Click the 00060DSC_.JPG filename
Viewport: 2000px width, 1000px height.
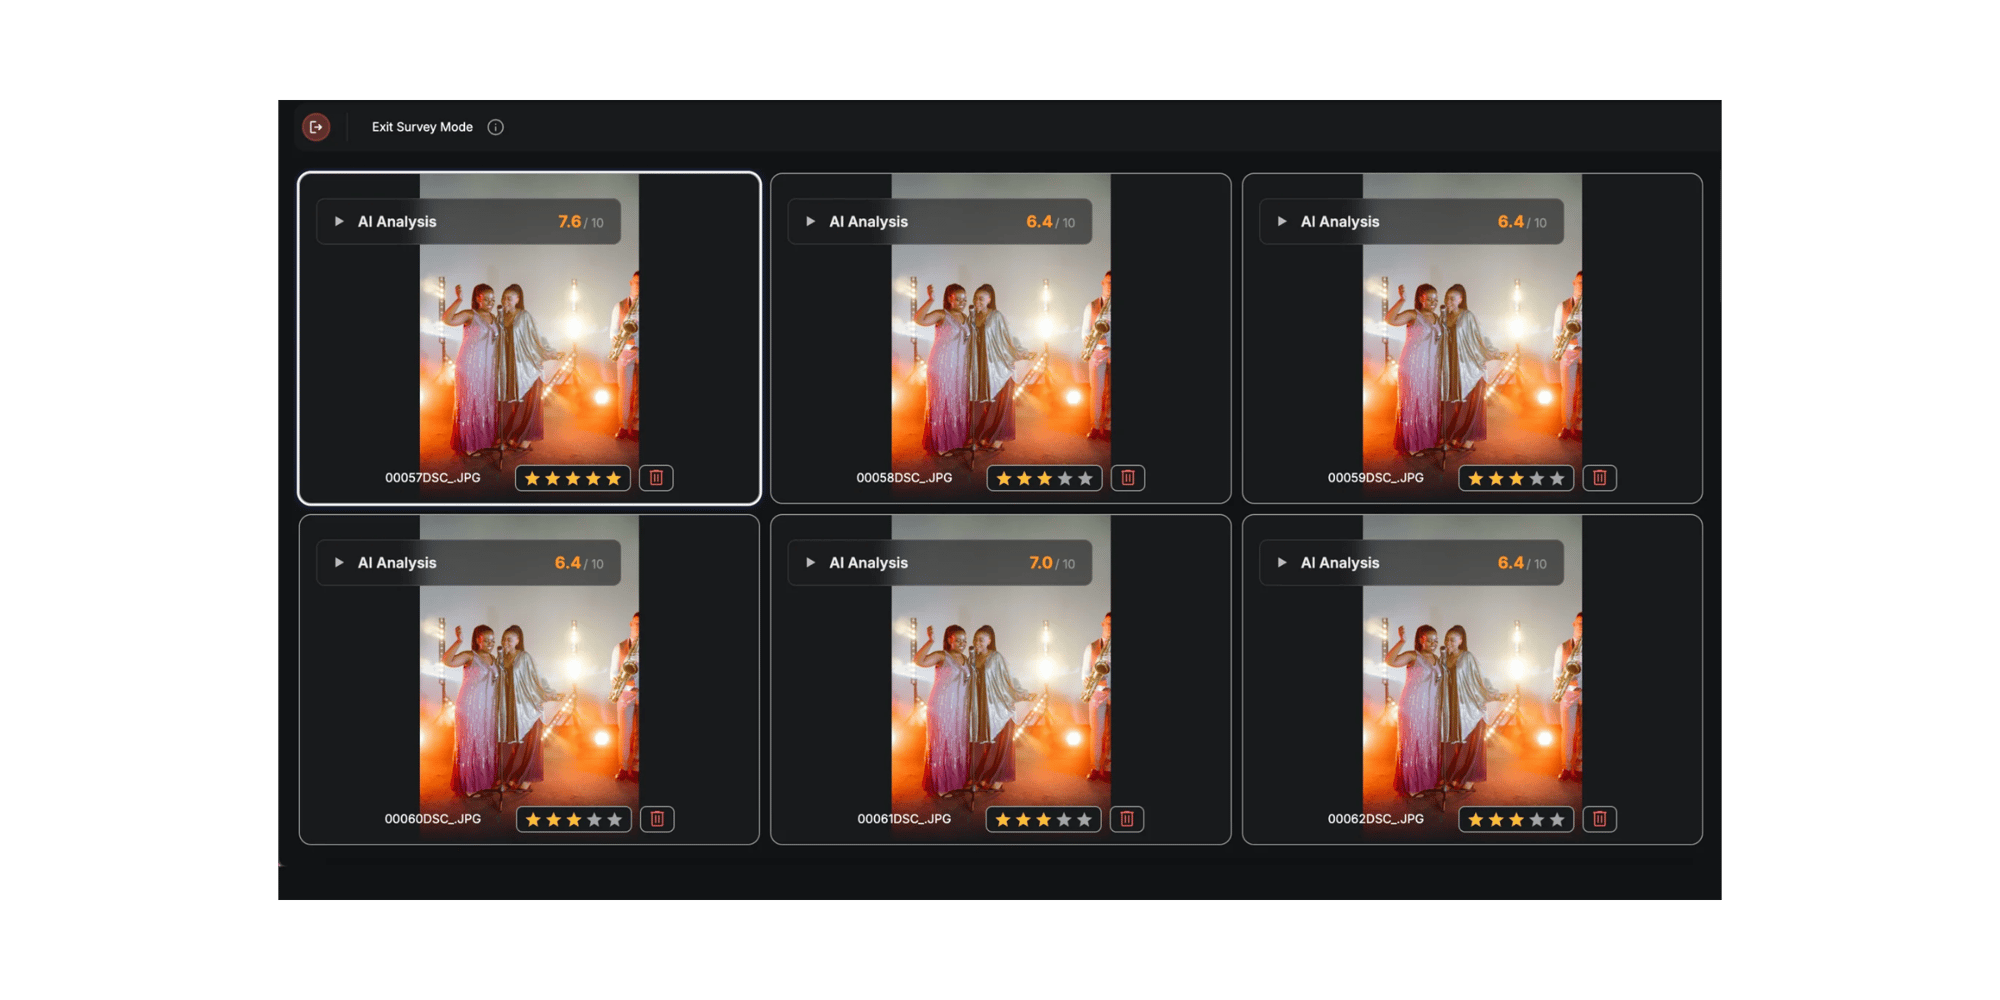coord(433,819)
